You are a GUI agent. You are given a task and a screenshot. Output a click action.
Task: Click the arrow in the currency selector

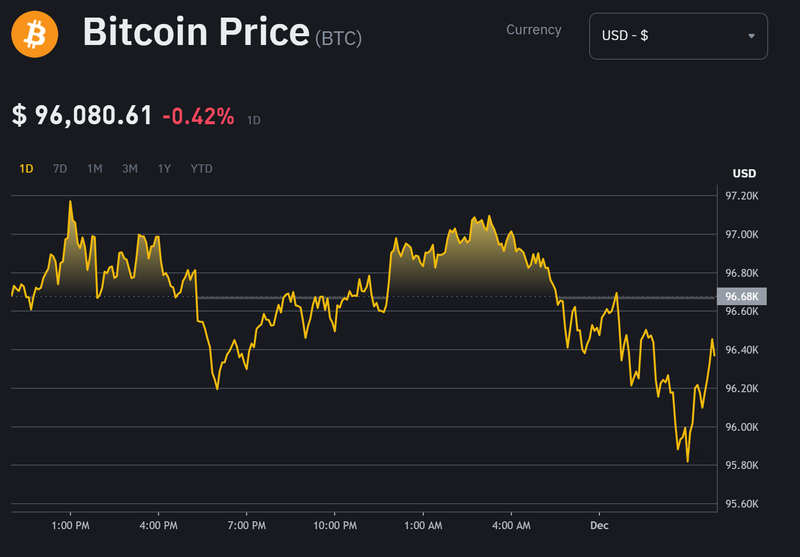coord(751,37)
